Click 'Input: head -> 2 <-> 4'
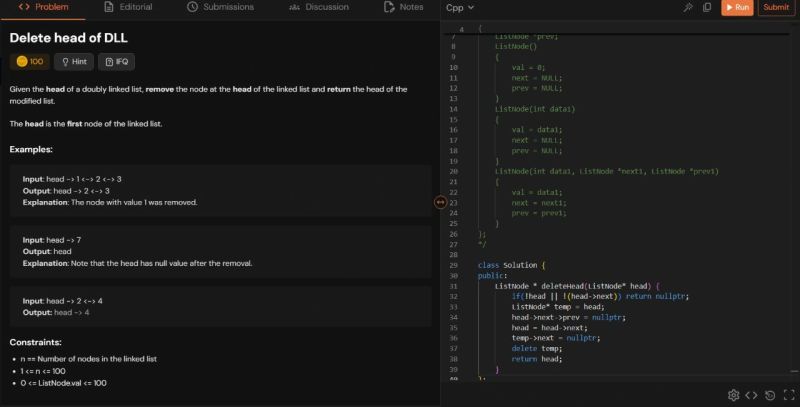The height and width of the screenshot is (407, 800). (62, 301)
